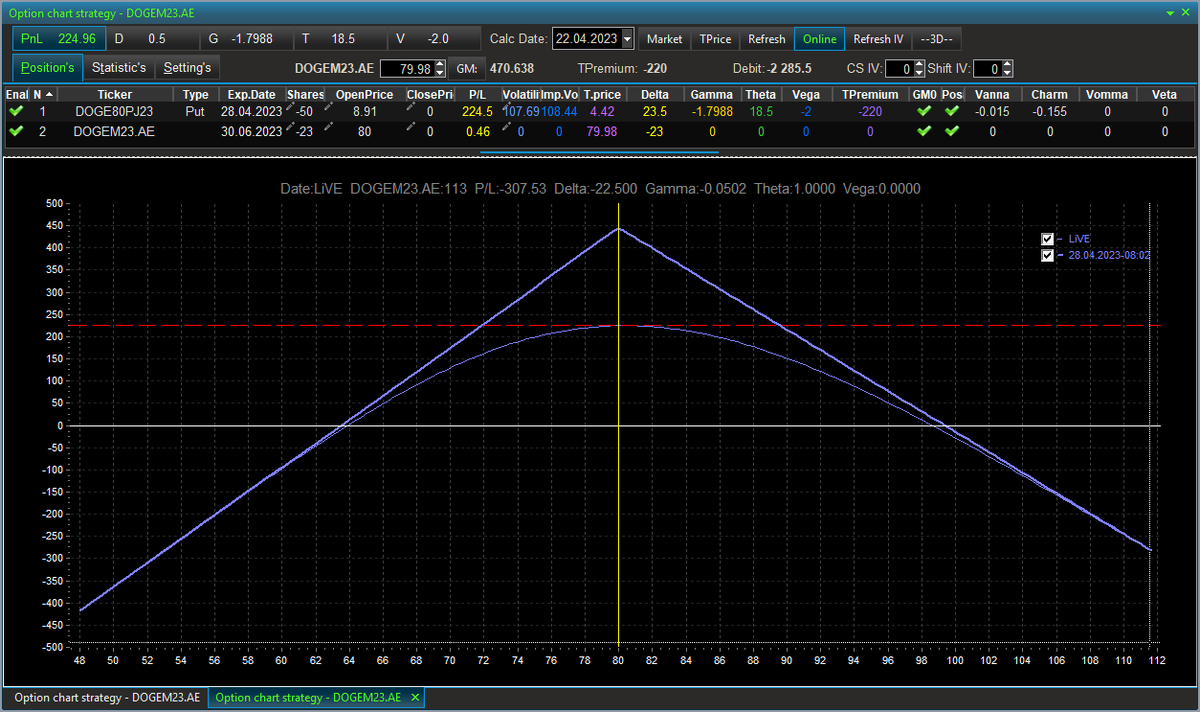Edit Shares value for DOGE80PJ23 via pencil icon
This screenshot has width=1200, height=712.
pos(292,105)
